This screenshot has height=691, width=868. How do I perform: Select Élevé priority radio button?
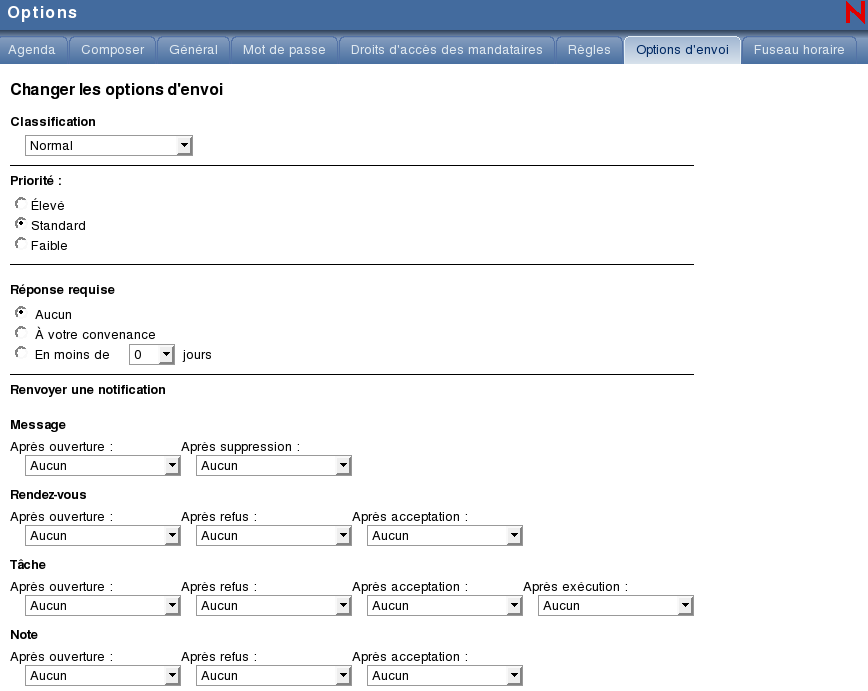click(20, 203)
